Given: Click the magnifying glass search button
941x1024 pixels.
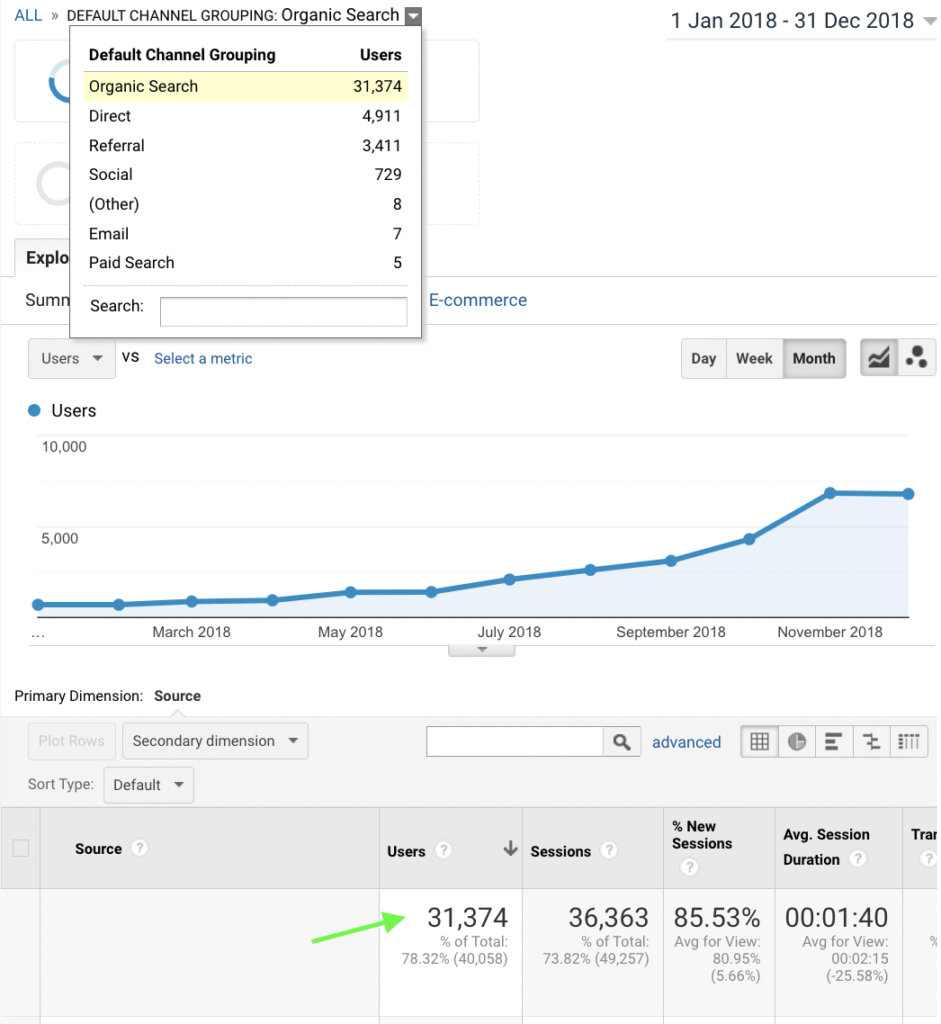Looking at the screenshot, I should coord(621,742).
